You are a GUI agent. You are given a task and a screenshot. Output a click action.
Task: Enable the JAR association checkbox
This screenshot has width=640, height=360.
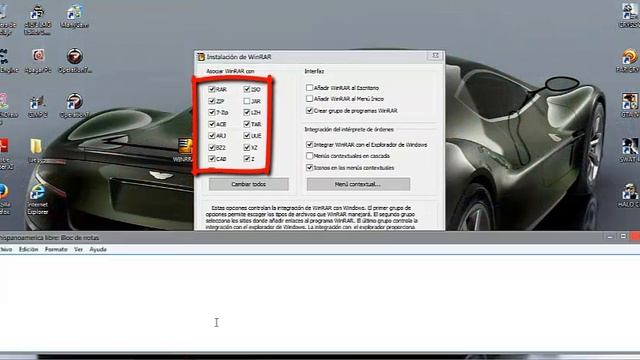point(247,101)
